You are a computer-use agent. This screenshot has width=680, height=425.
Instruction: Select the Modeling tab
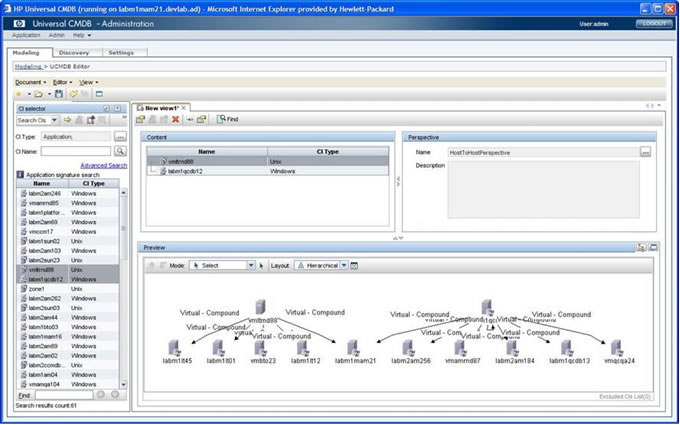pos(26,52)
